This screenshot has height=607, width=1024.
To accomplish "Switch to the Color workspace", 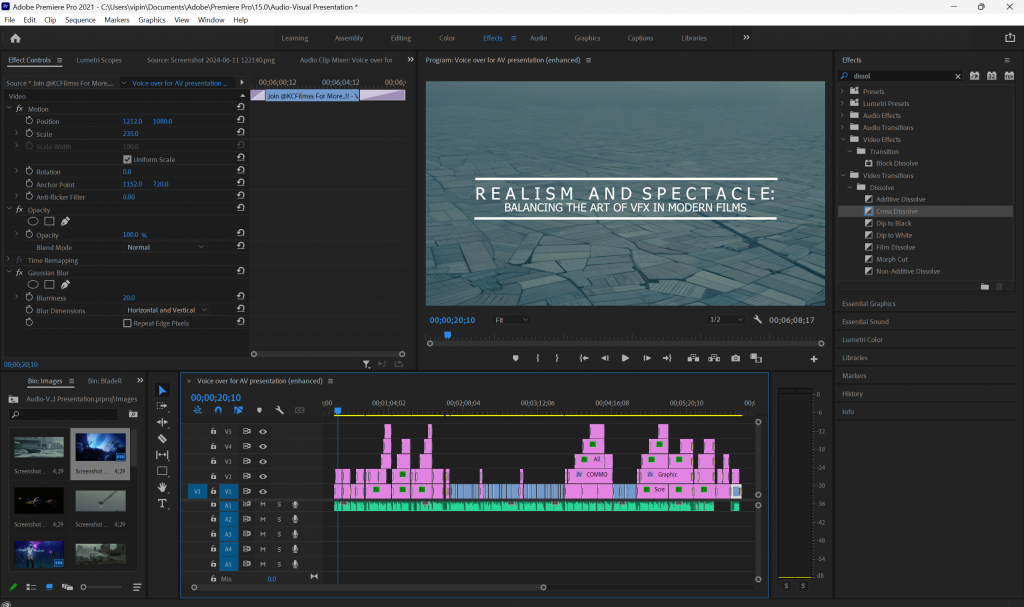I will coord(447,38).
